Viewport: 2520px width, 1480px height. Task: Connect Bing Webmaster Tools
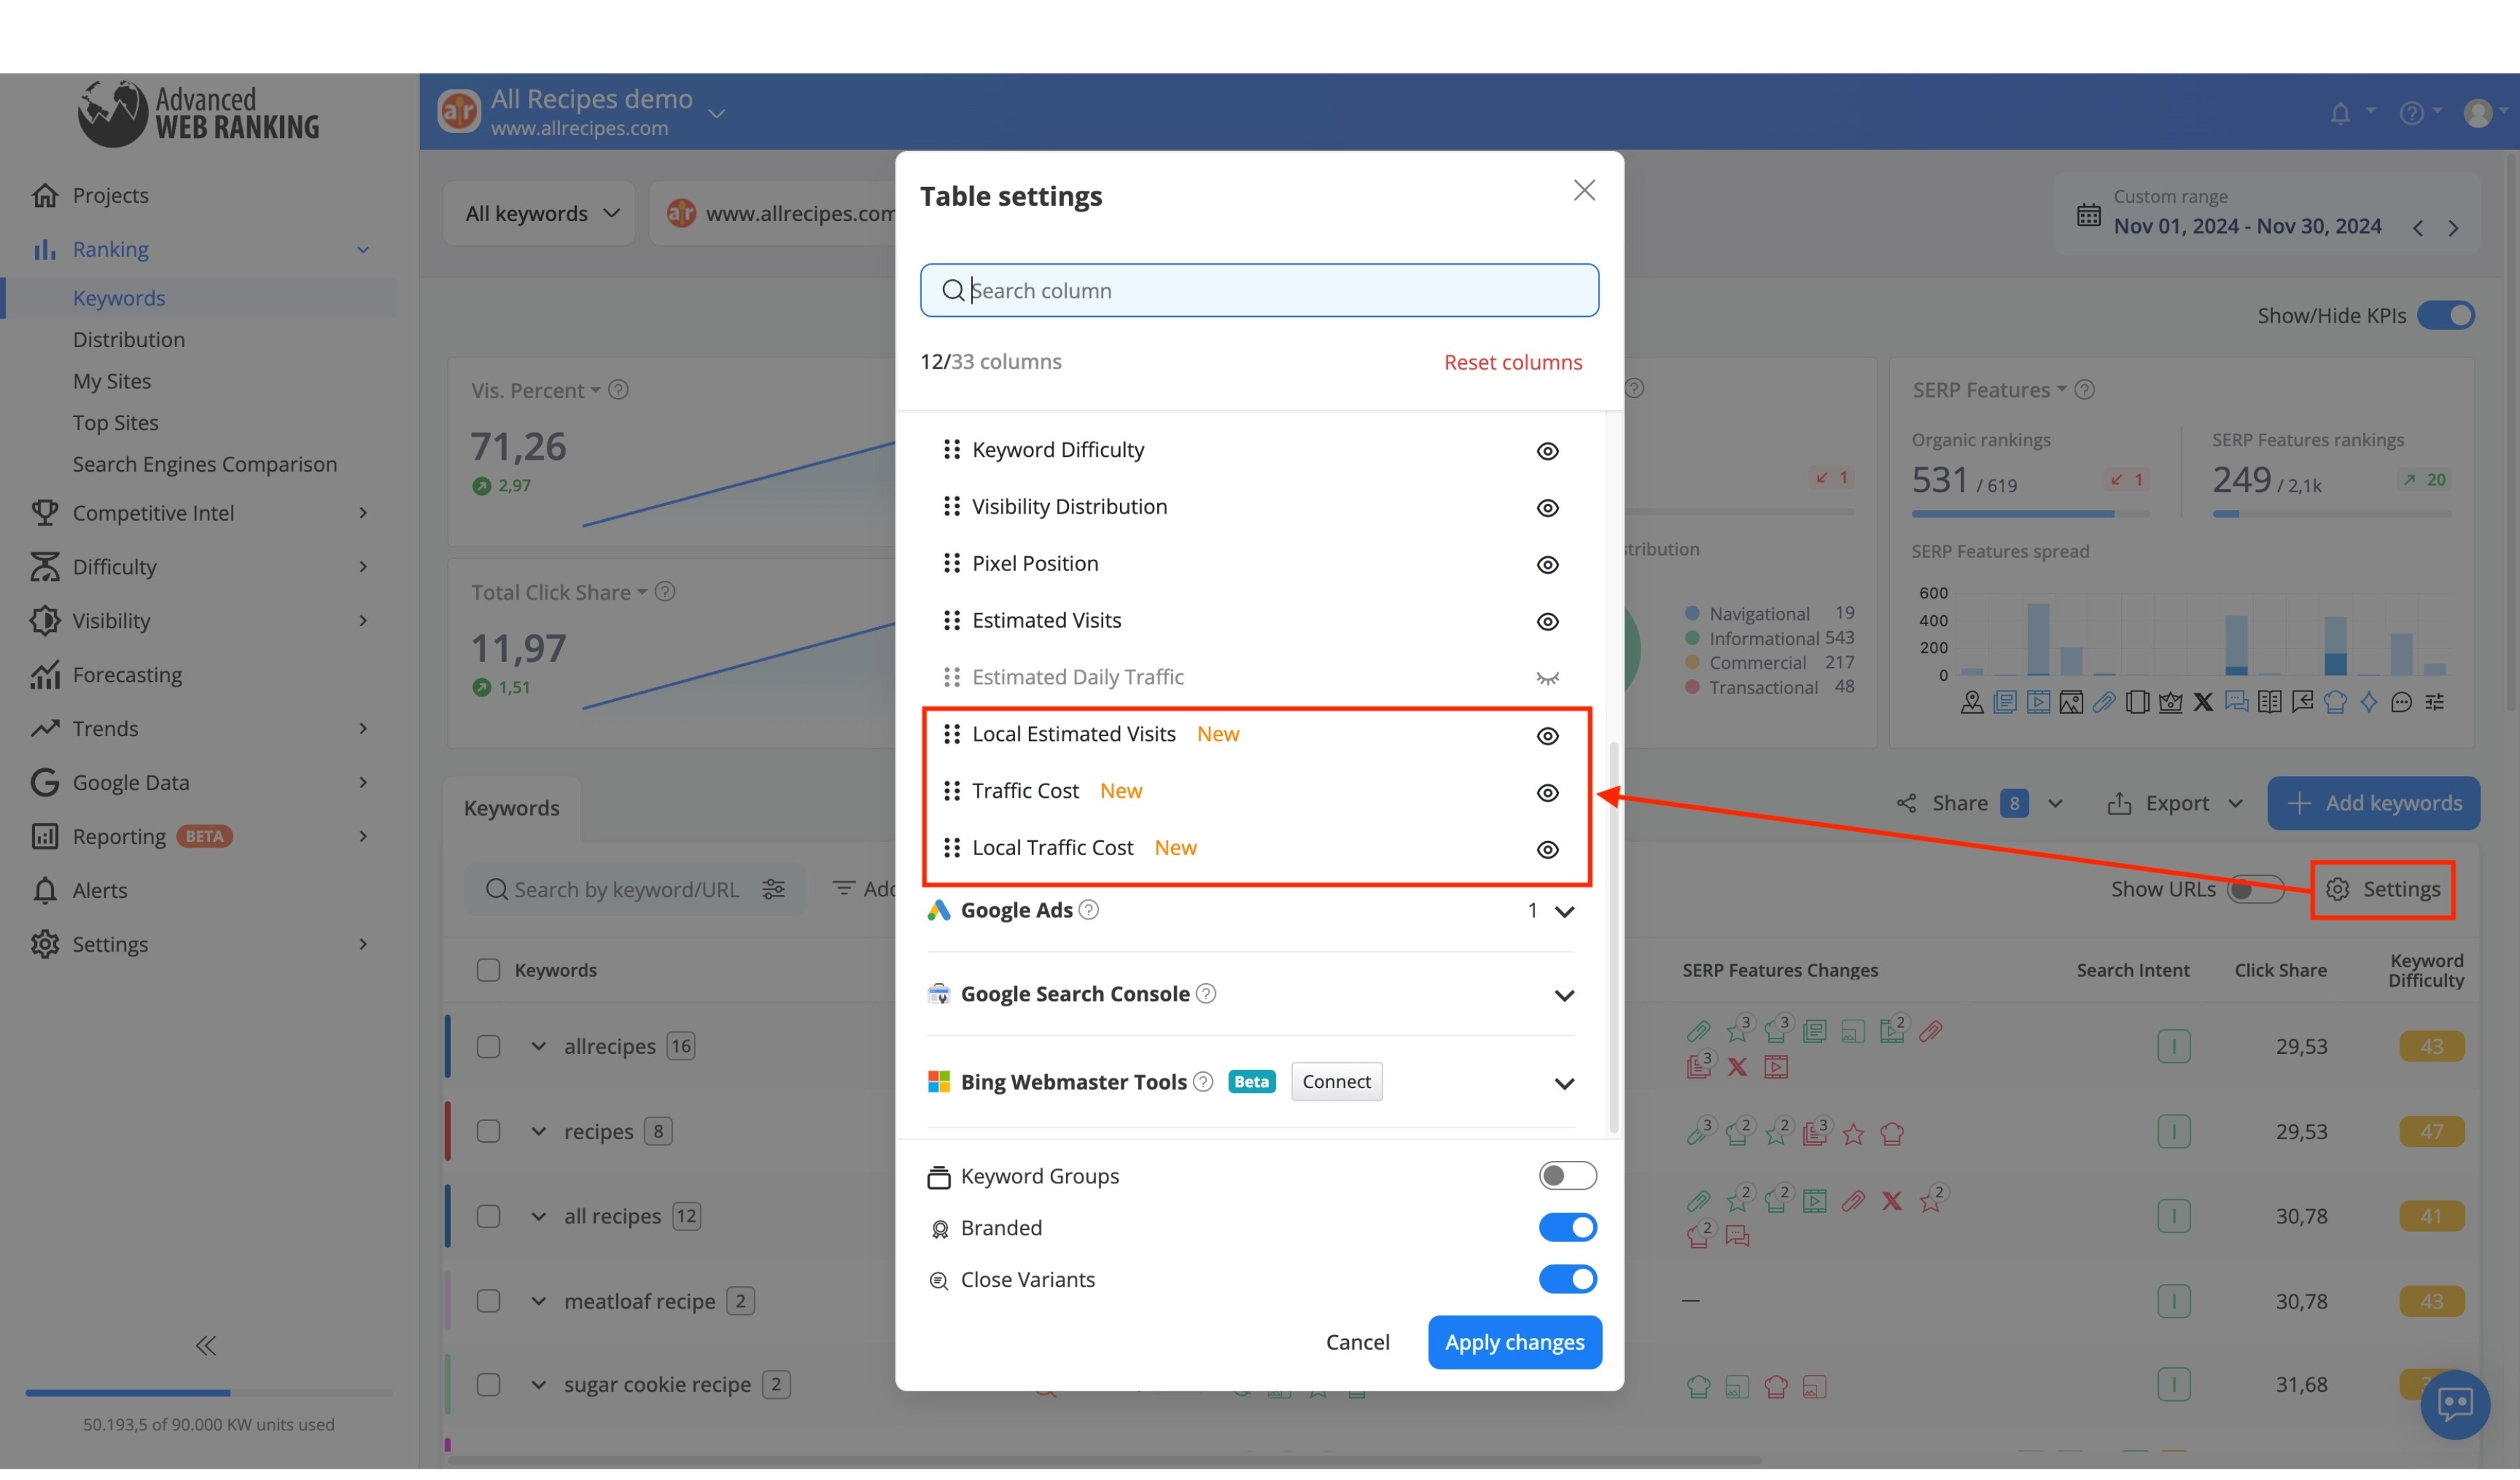pyautogui.click(x=1336, y=1082)
